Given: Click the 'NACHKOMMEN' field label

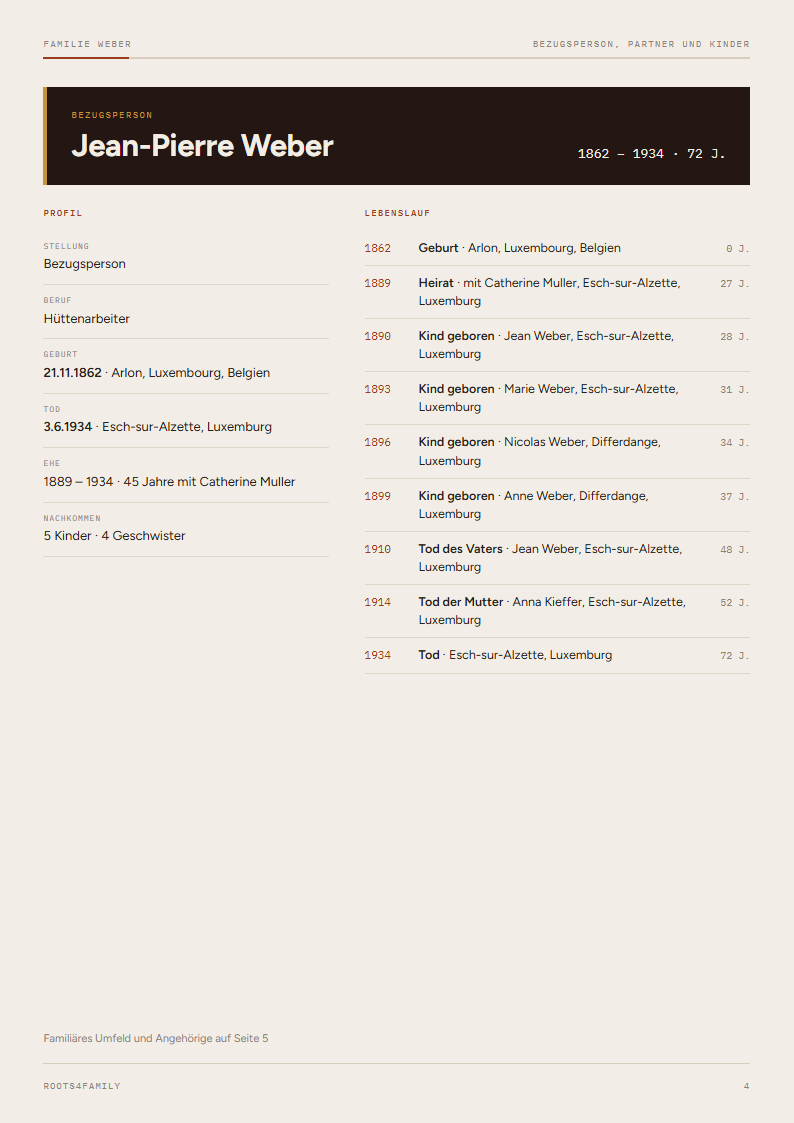Looking at the screenshot, I should [72, 518].
